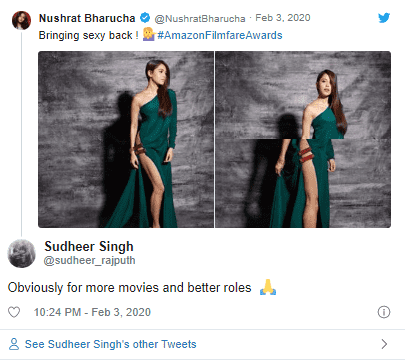The height and width of the screenshot is (360, 405).
Task: Click the Twitter bird logo icon
Action: 384,18
